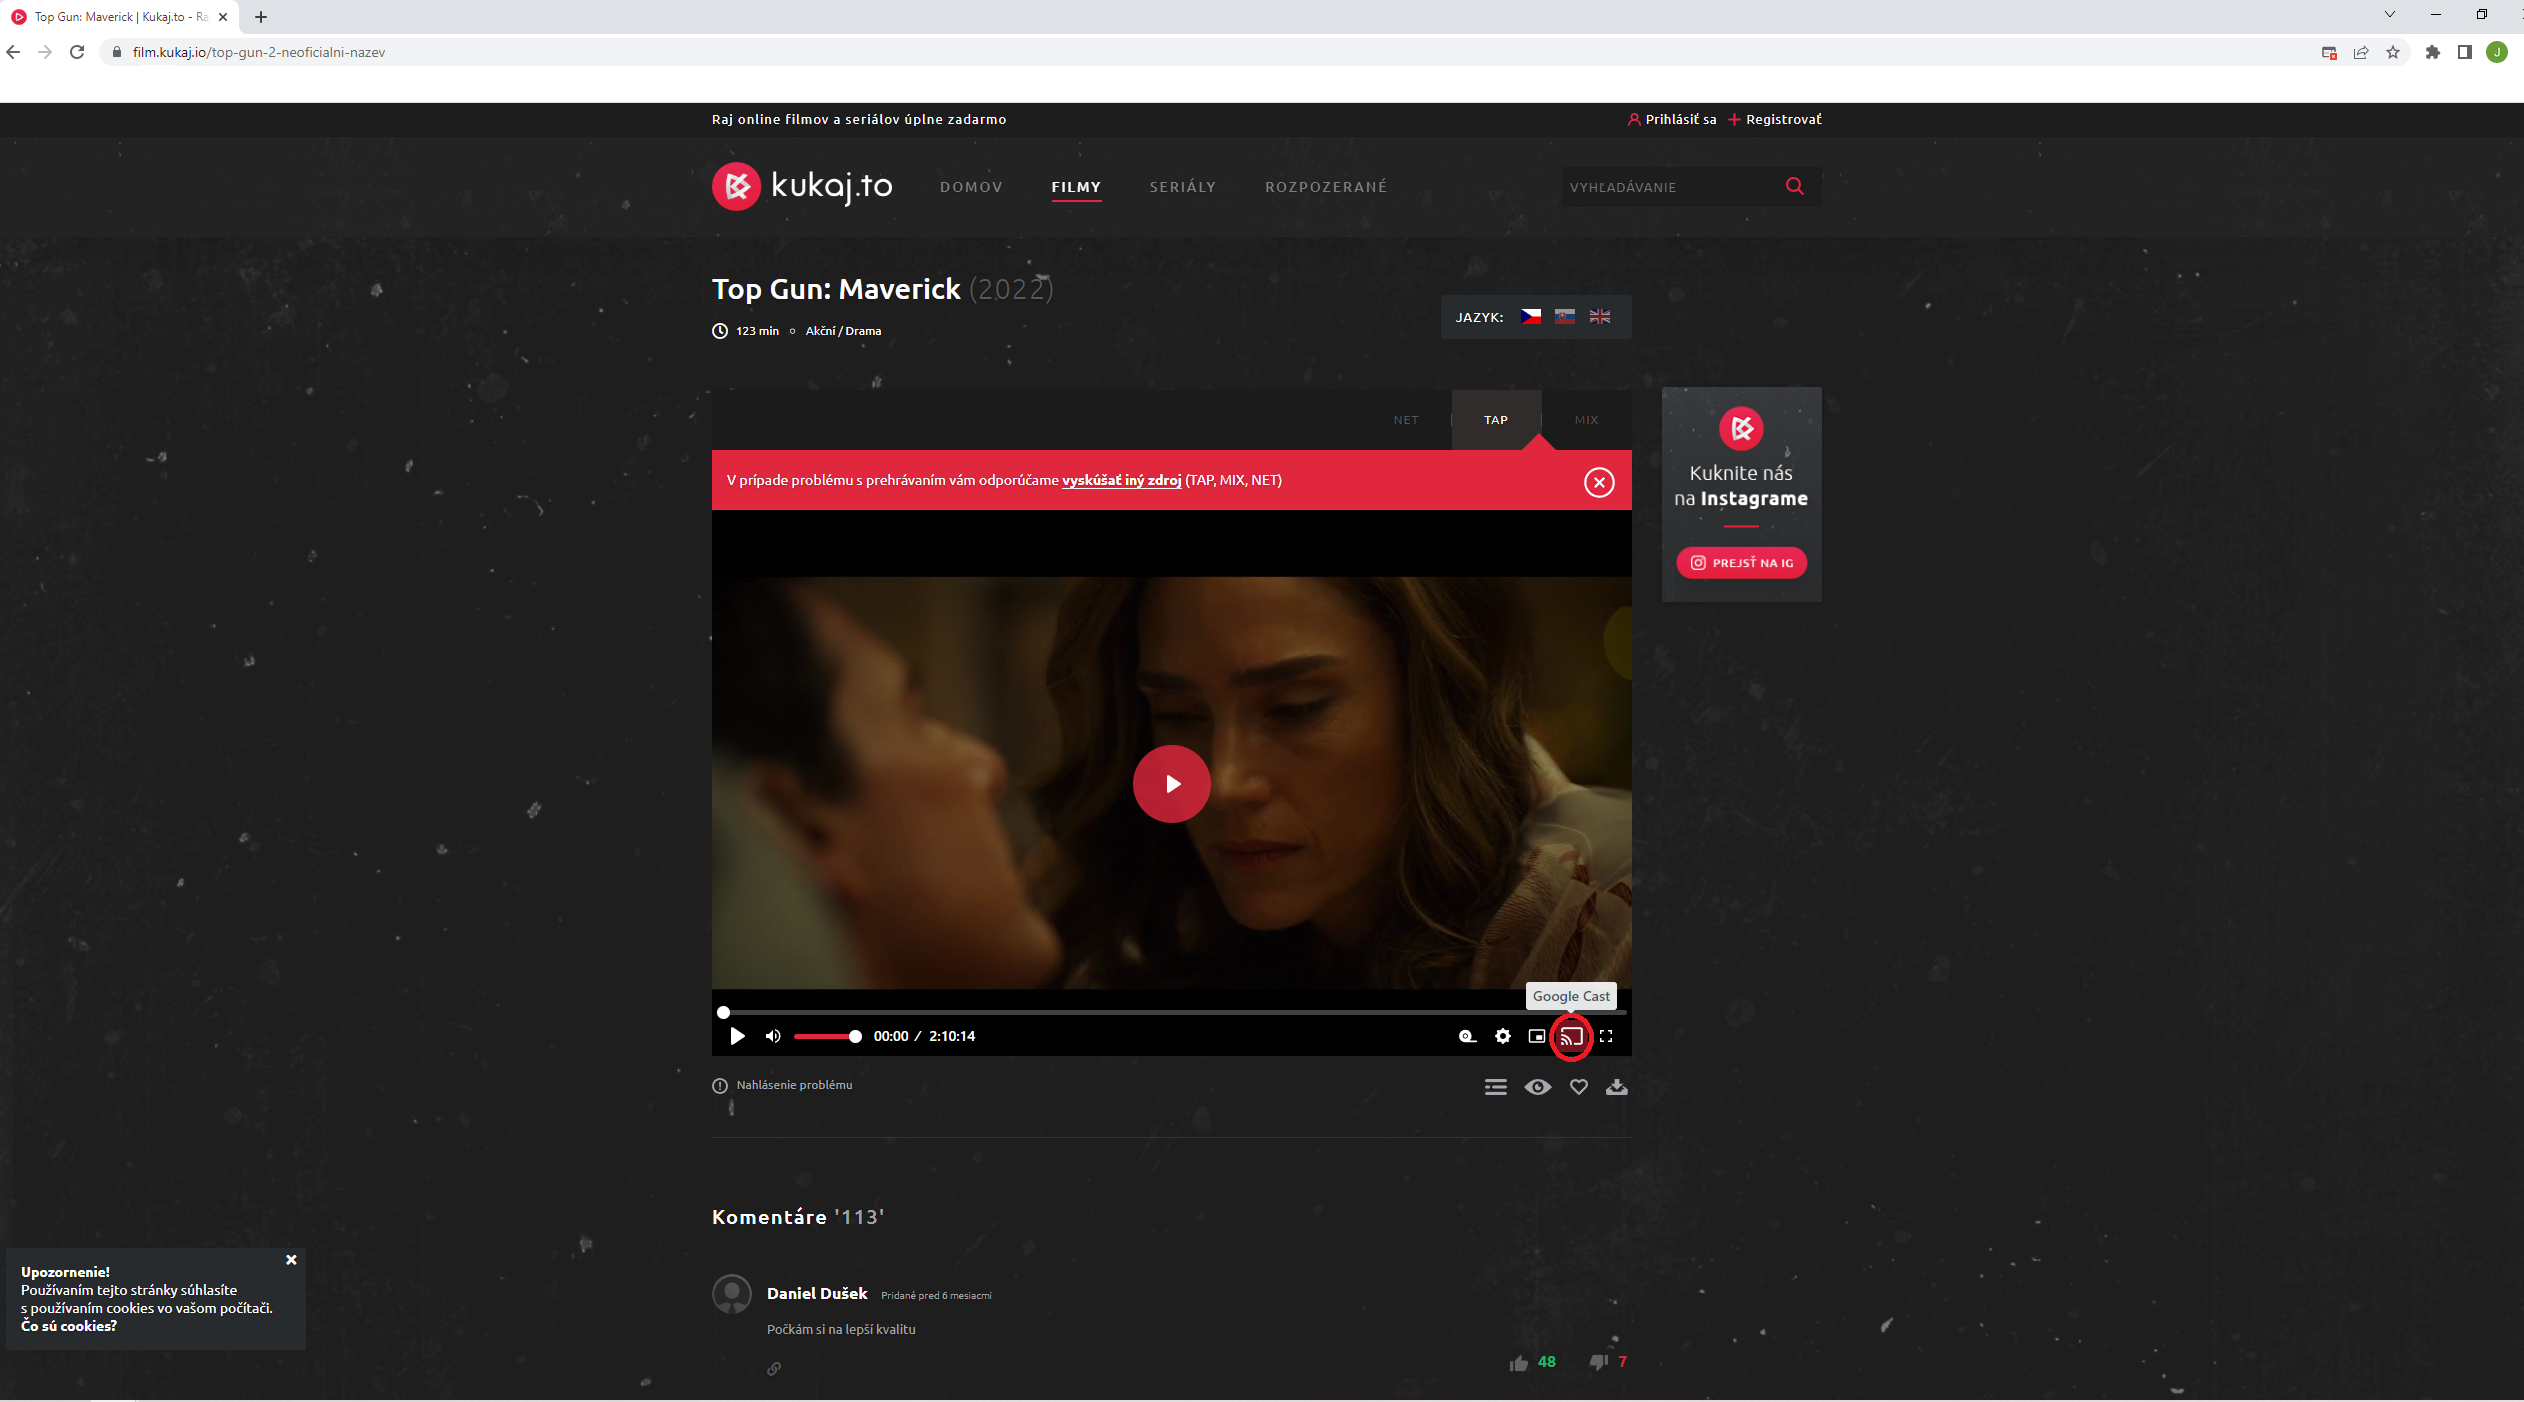Choose the Slovak flag language

(1565, 317)
